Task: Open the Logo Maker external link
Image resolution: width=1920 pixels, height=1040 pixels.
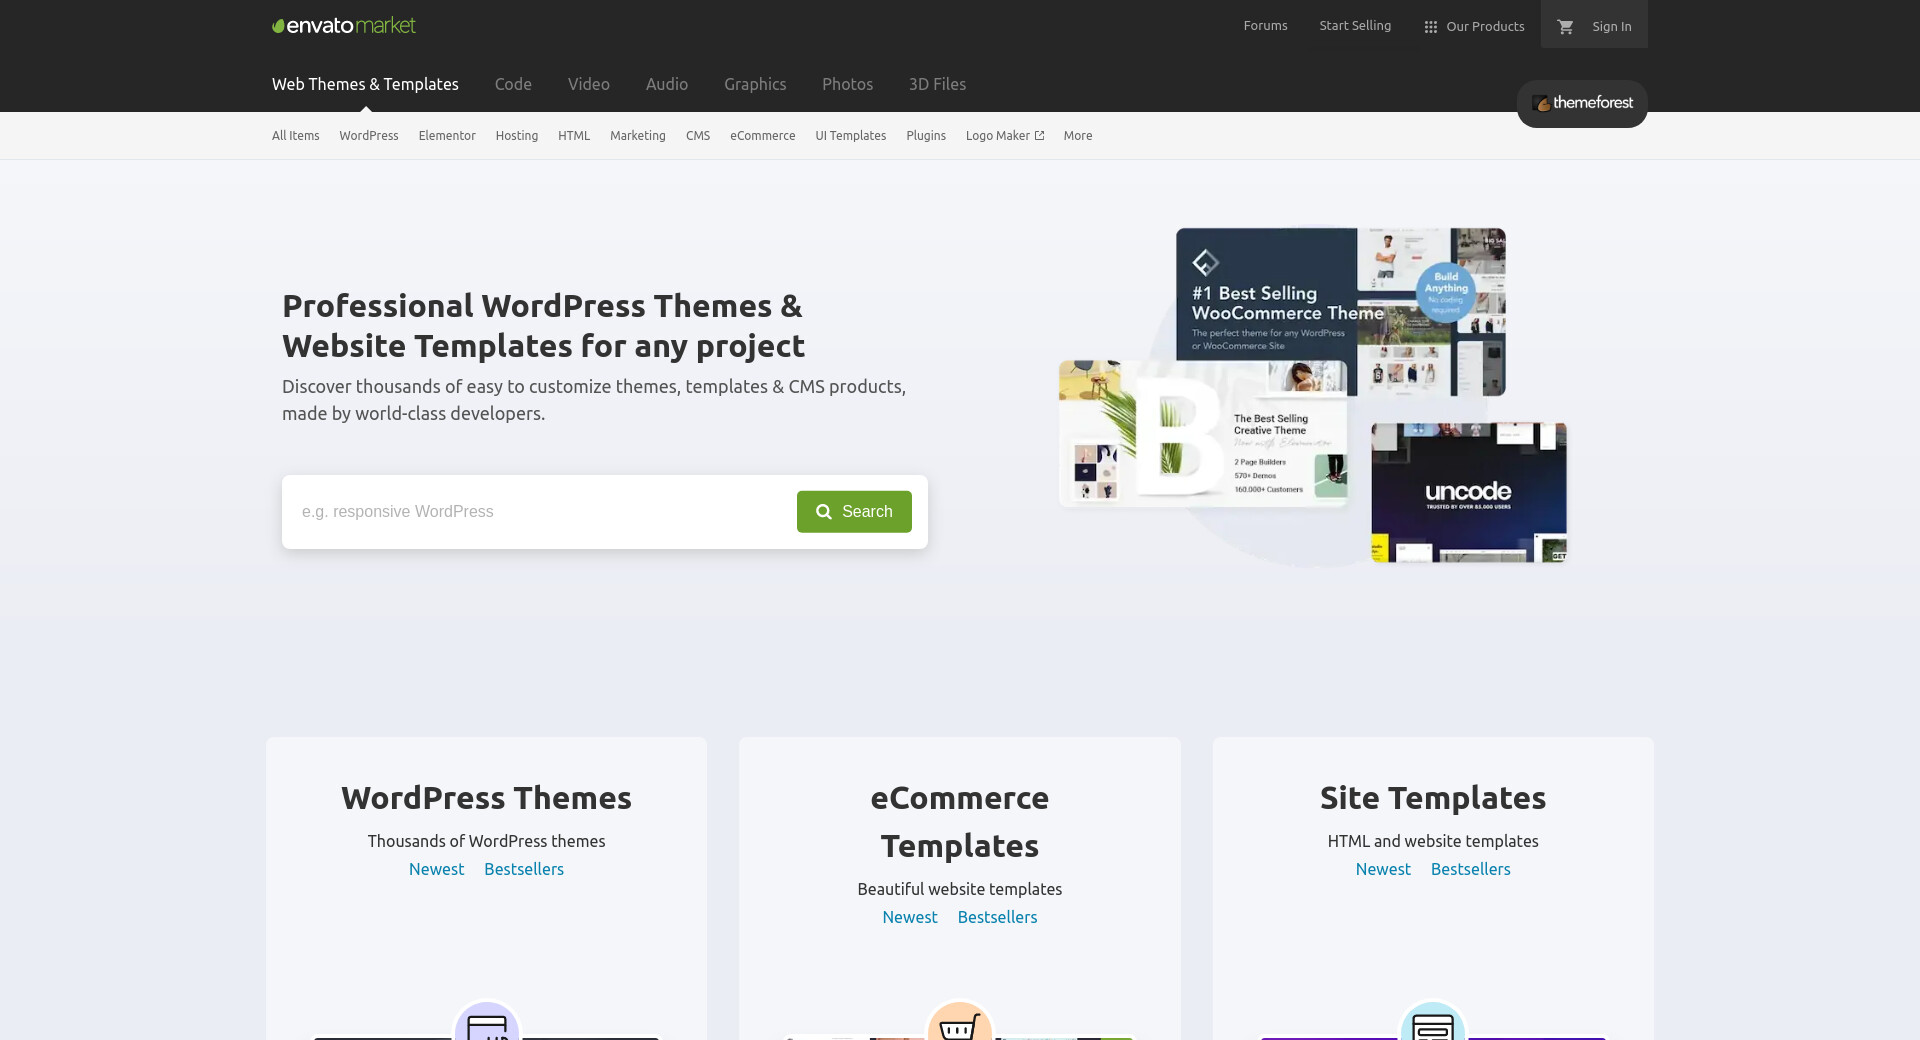Action: tap(1005, 136)
